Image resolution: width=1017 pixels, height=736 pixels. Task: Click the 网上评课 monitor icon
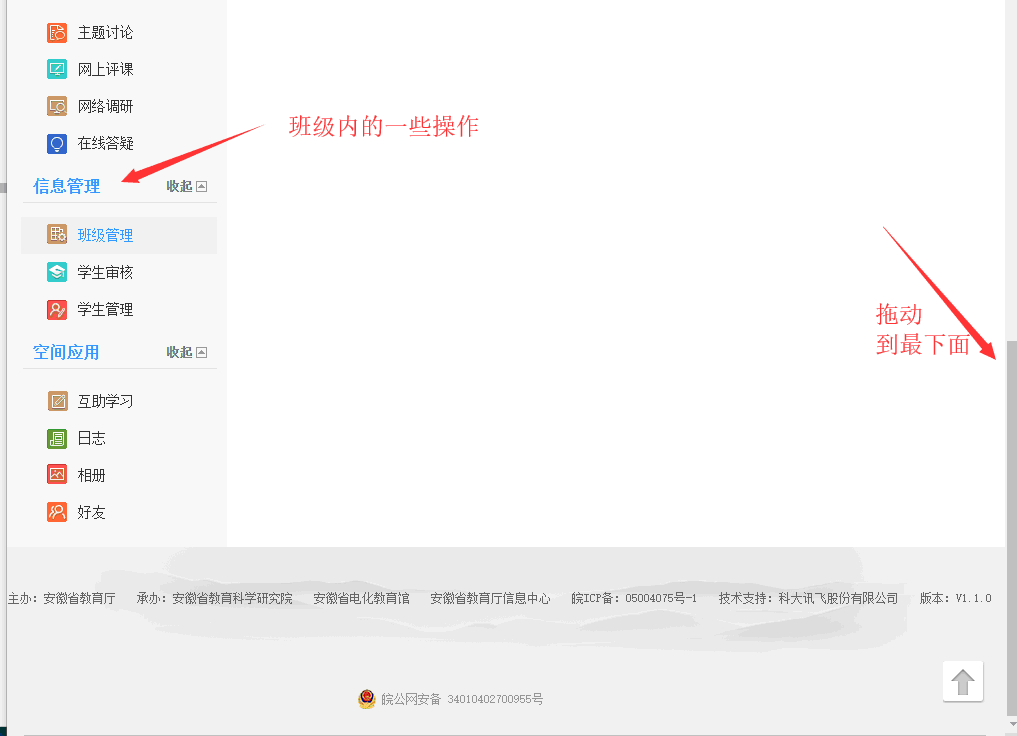pos(57,69)
